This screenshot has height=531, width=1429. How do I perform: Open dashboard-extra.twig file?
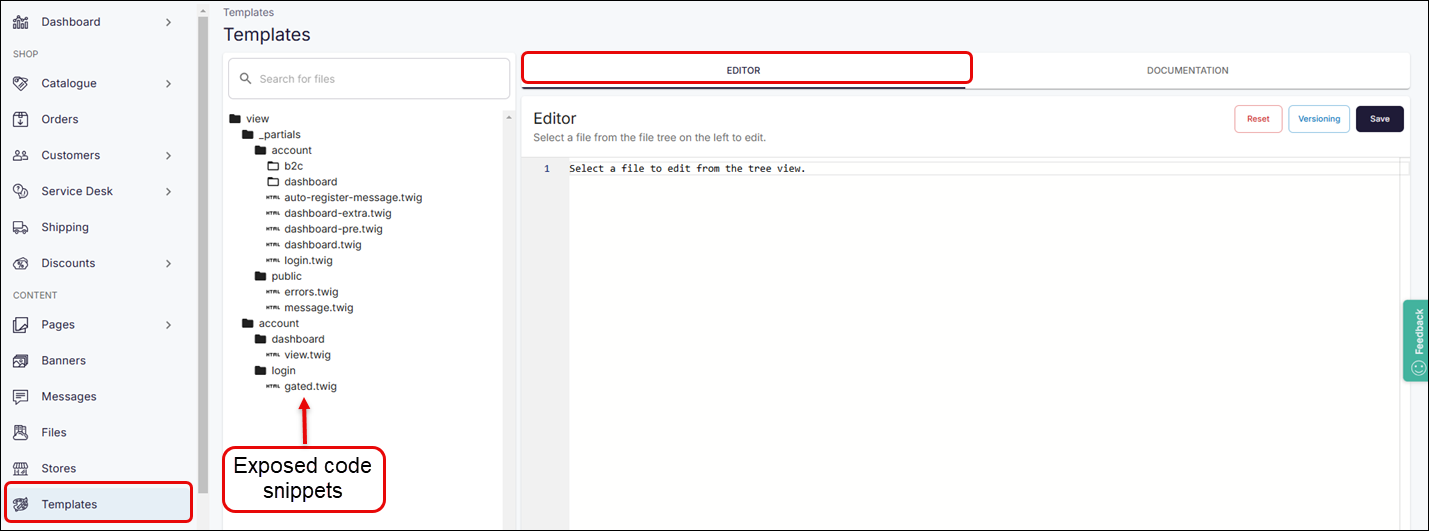point(337,214)
